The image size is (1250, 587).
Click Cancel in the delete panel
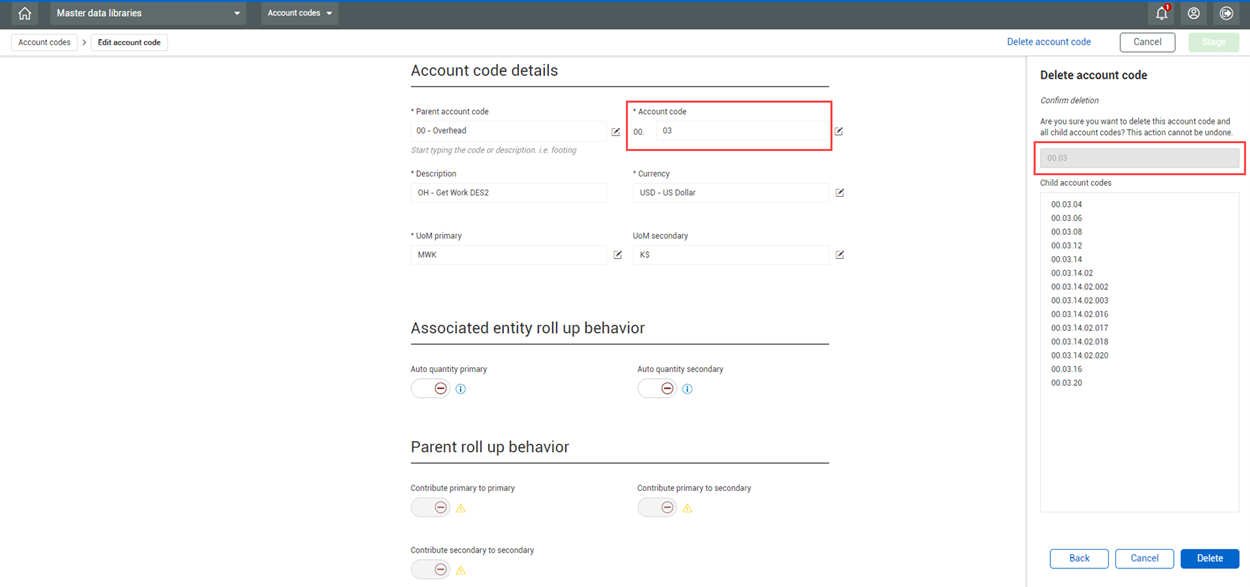1144,558
